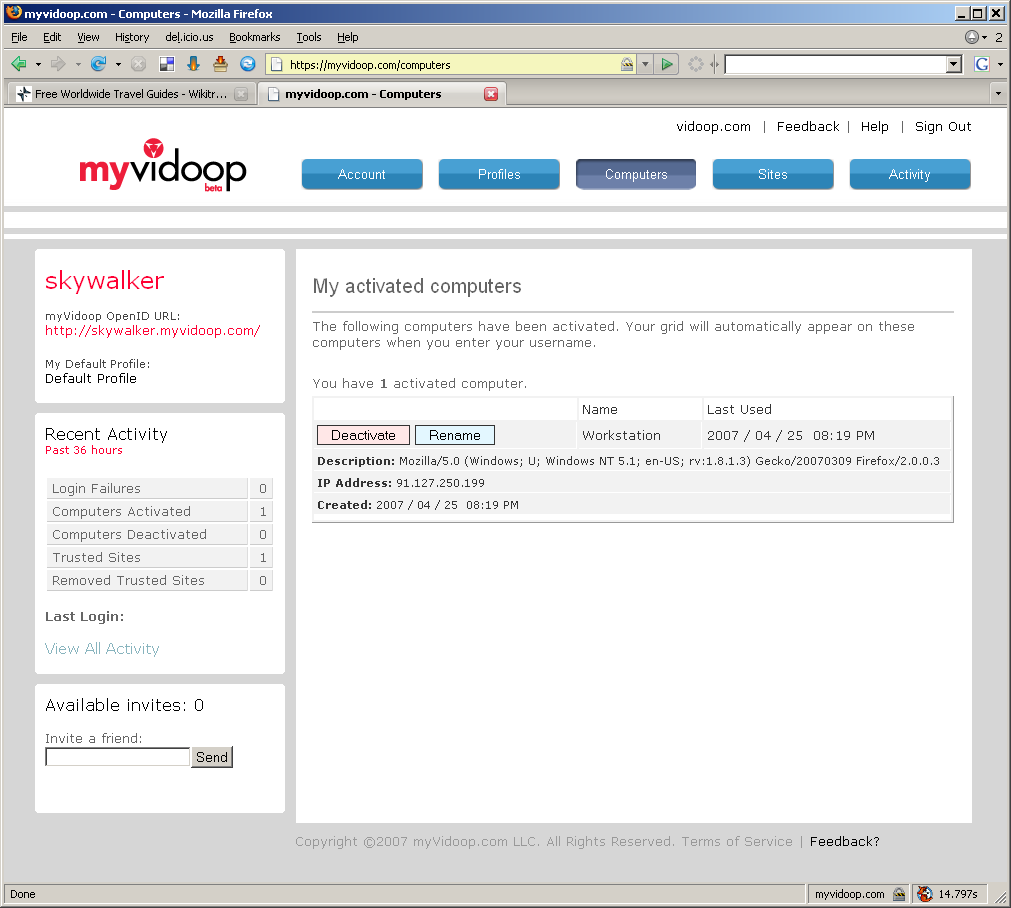Open the File menu
The image size is (1011, 908).
coord(19,37)
